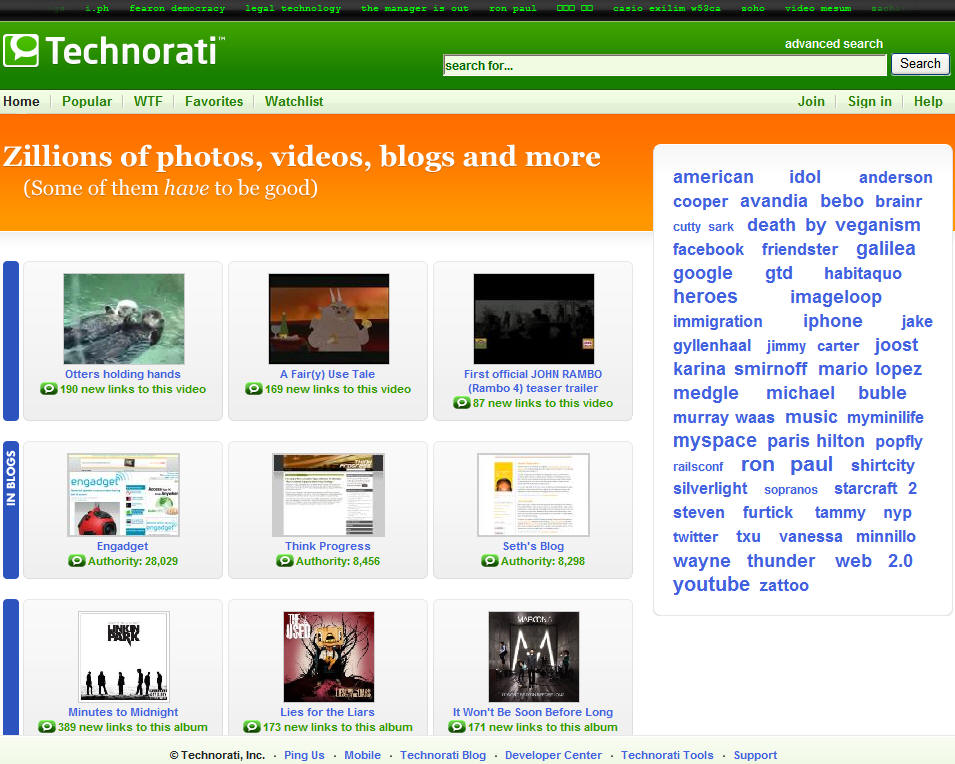The image size is (955, 764).
Task: Open the A Fair(y) Use Tale thumbnail
Action: [x=329, y=319]
